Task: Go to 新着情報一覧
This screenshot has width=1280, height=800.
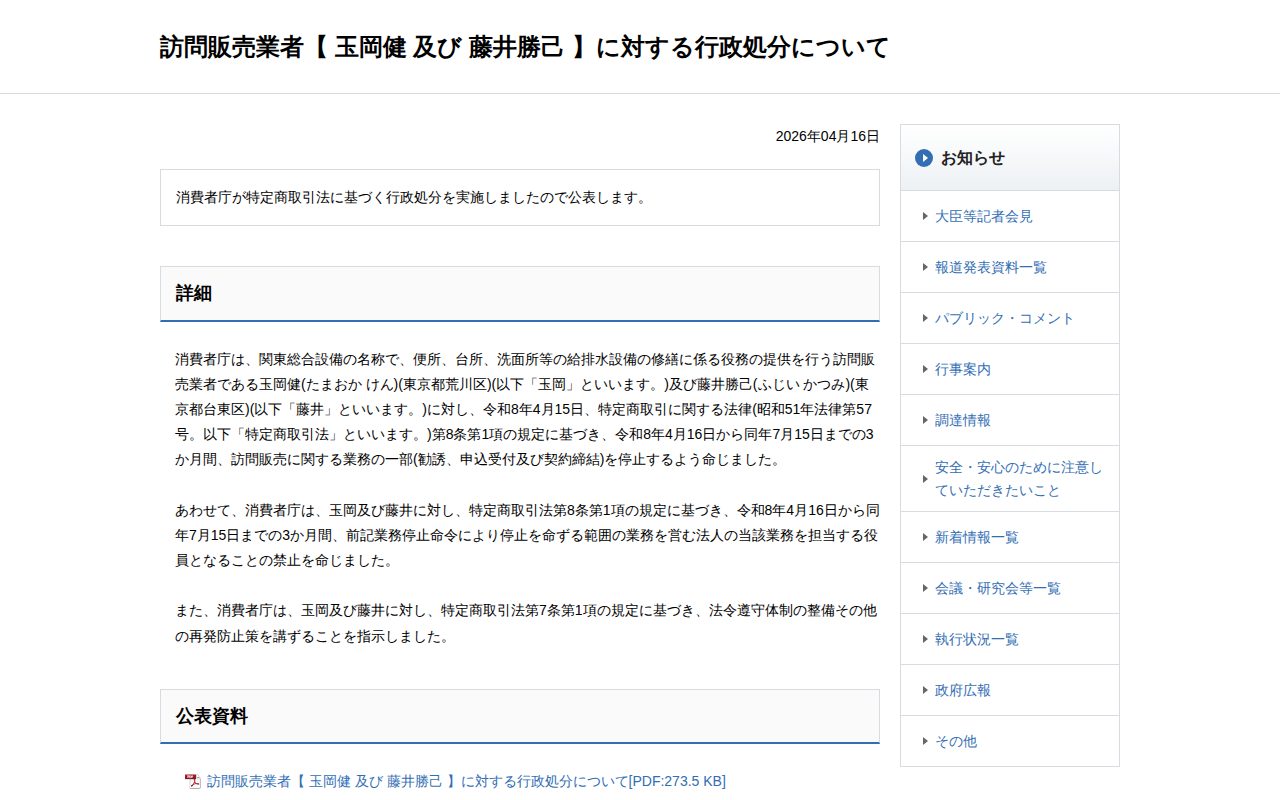Action: point(977,537)
